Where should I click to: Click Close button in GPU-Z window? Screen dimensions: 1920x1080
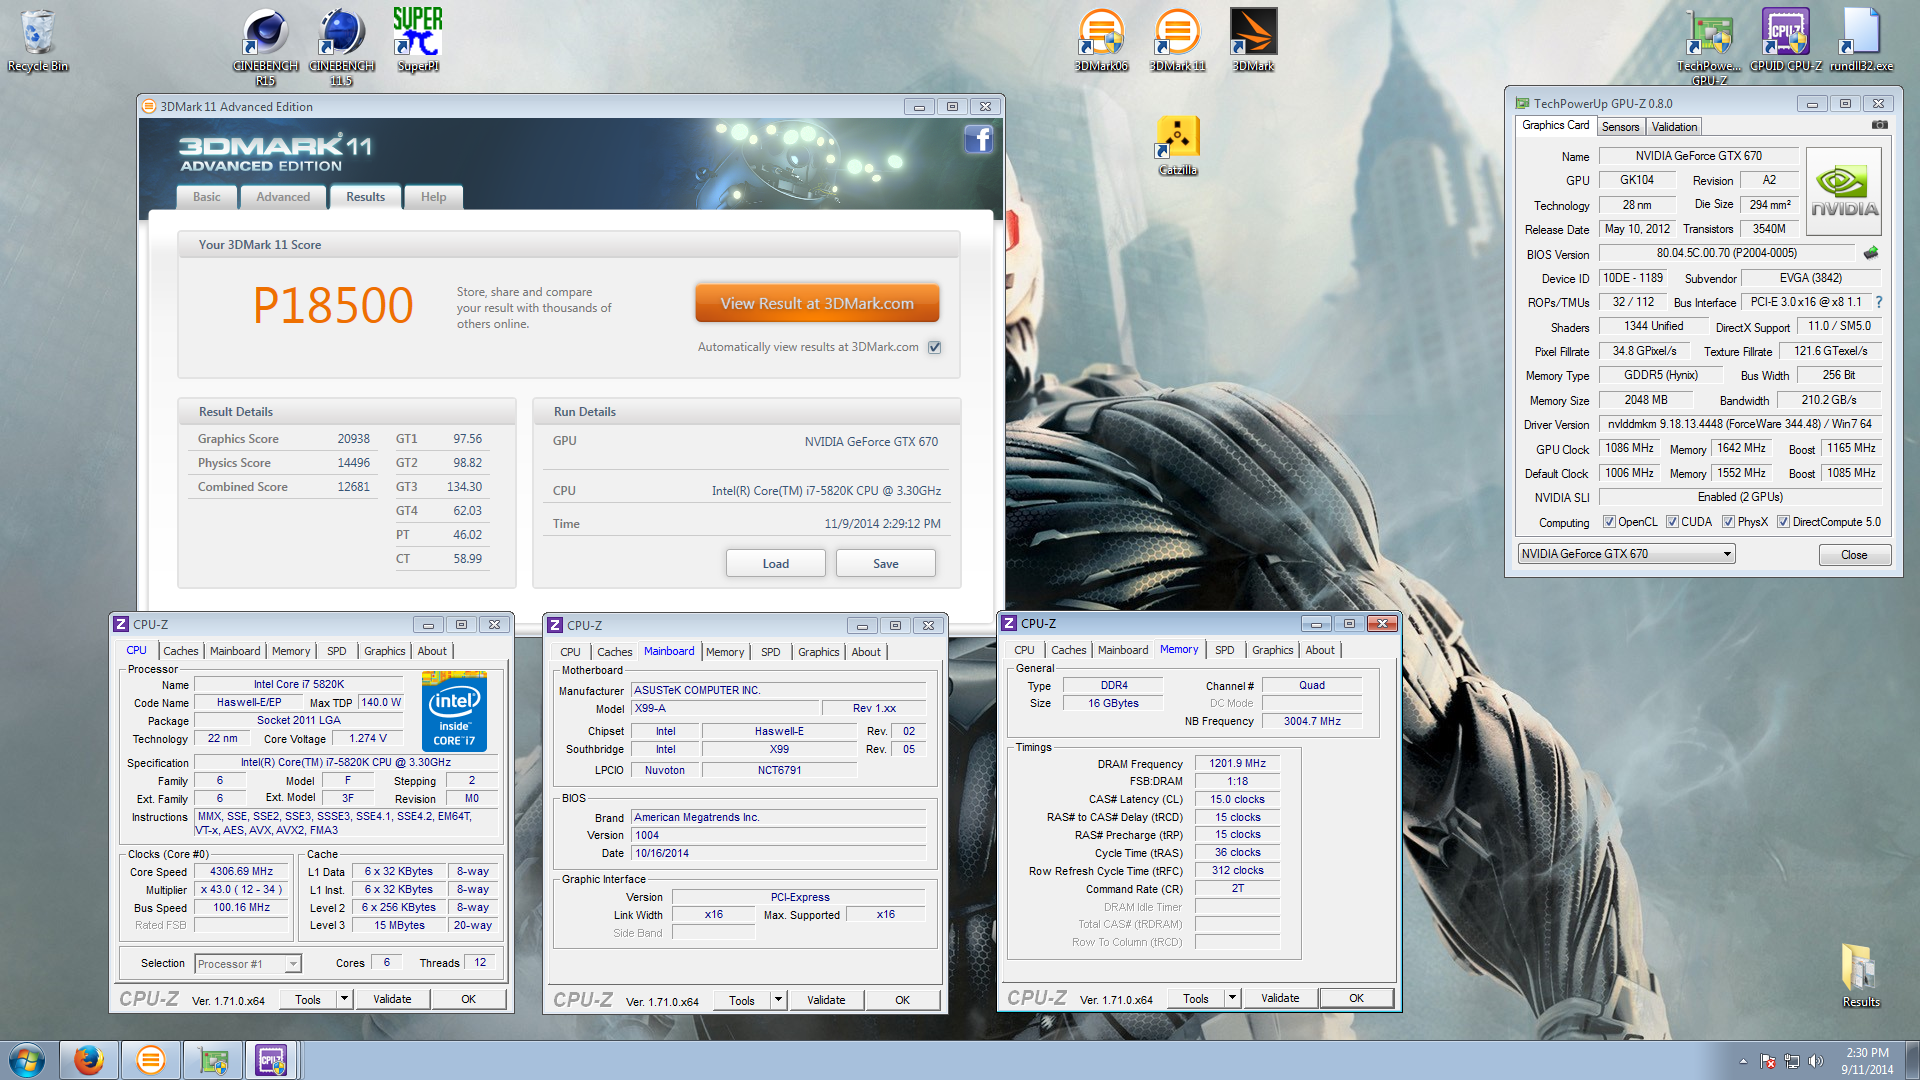click(x=1854, y=555)
